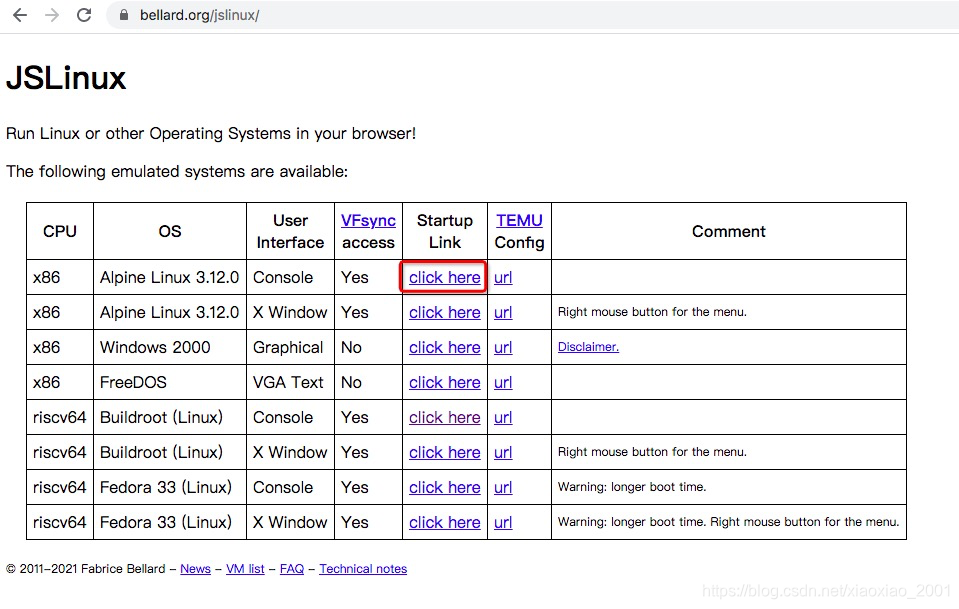Reload the page with the refresh icon
959x609 pixels.
[x=84, y=15]
